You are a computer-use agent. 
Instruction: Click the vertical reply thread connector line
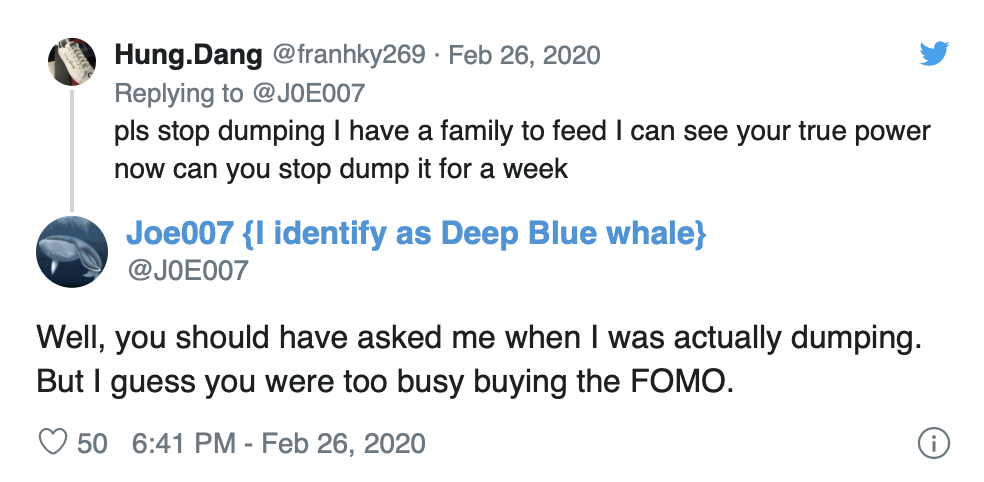[72, 151]
